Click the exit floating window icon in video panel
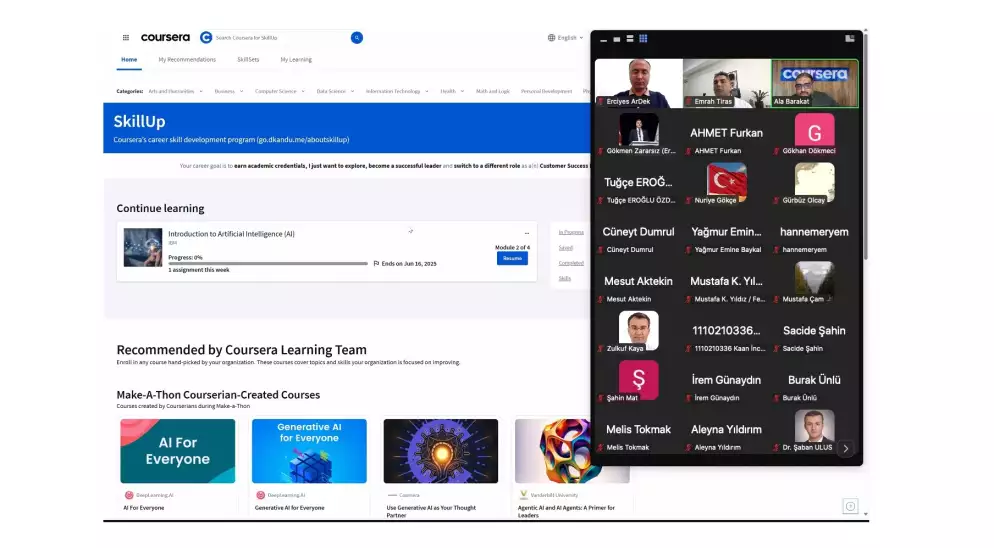 (x=849, y=39)
